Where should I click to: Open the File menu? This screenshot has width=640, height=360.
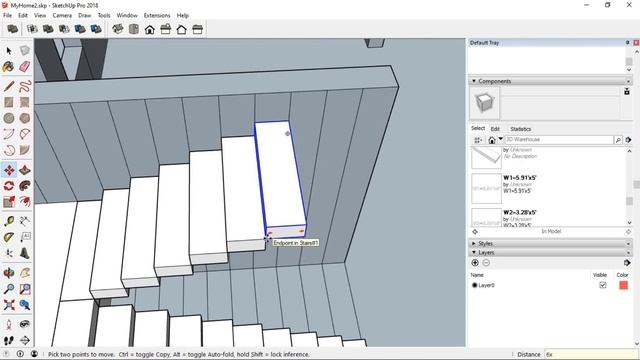click(x=7, y=16)
